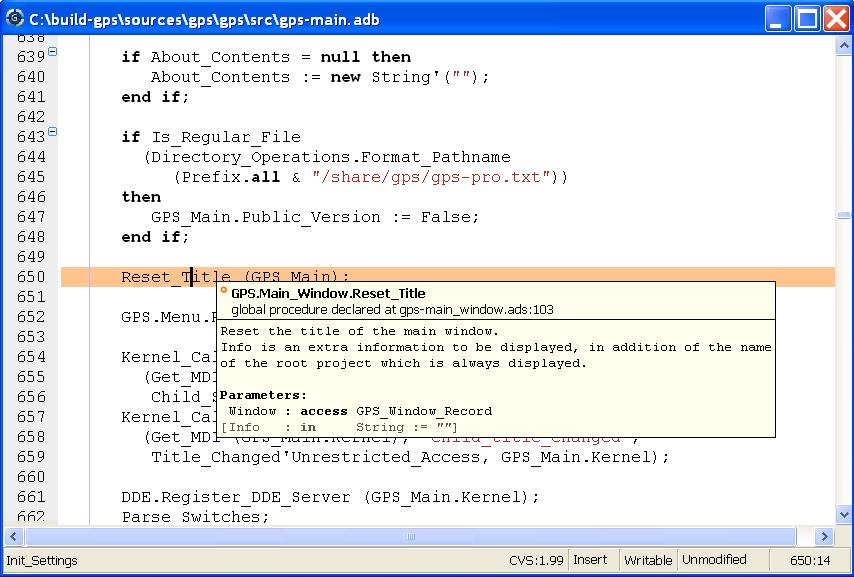Click the blue marker on the right speedbar
Viewport: 854px width, 577px height.
(x=844, y=216)
